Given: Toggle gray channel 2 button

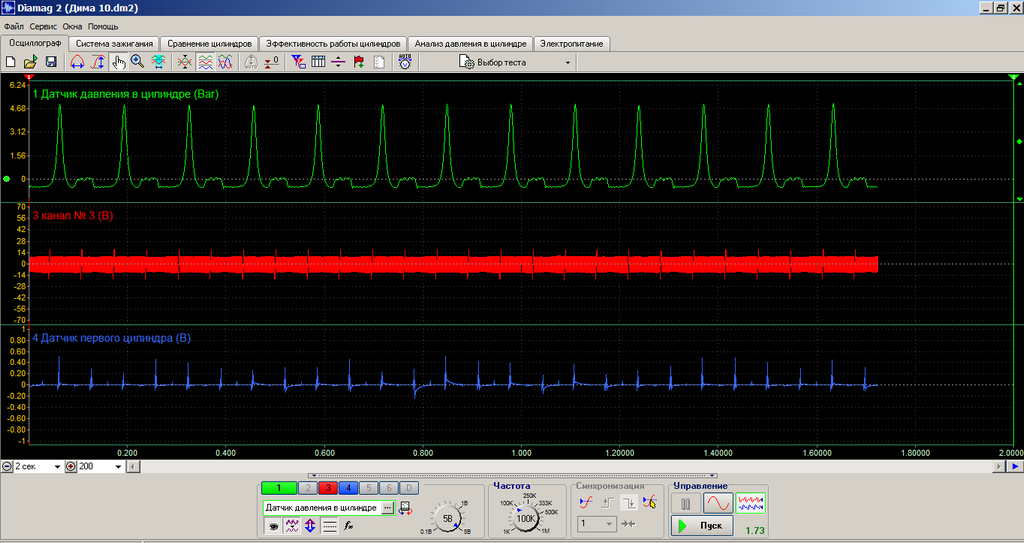Looking at the screenshot, I should [x=308, y=488].
